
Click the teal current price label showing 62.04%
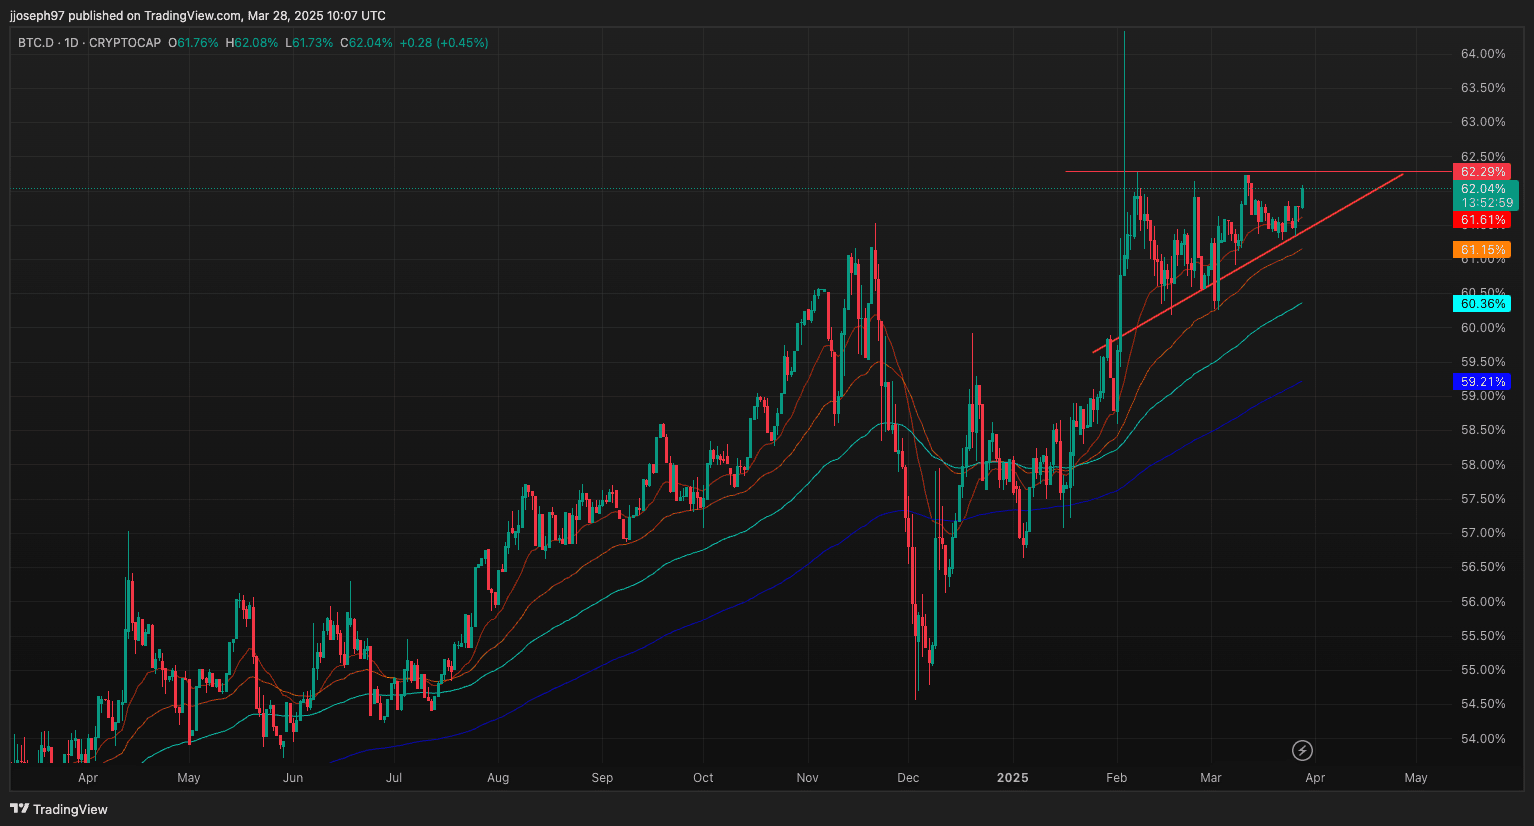(1482, 188)
